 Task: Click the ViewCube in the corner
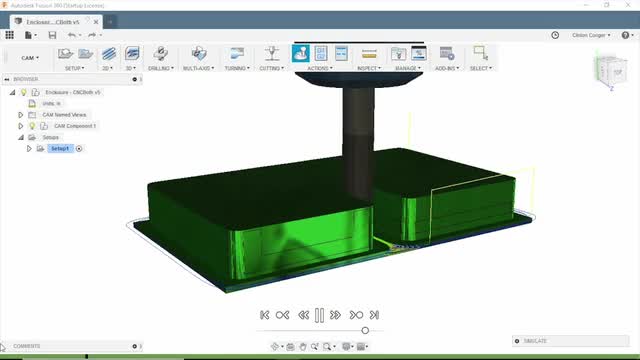(611, 71)
